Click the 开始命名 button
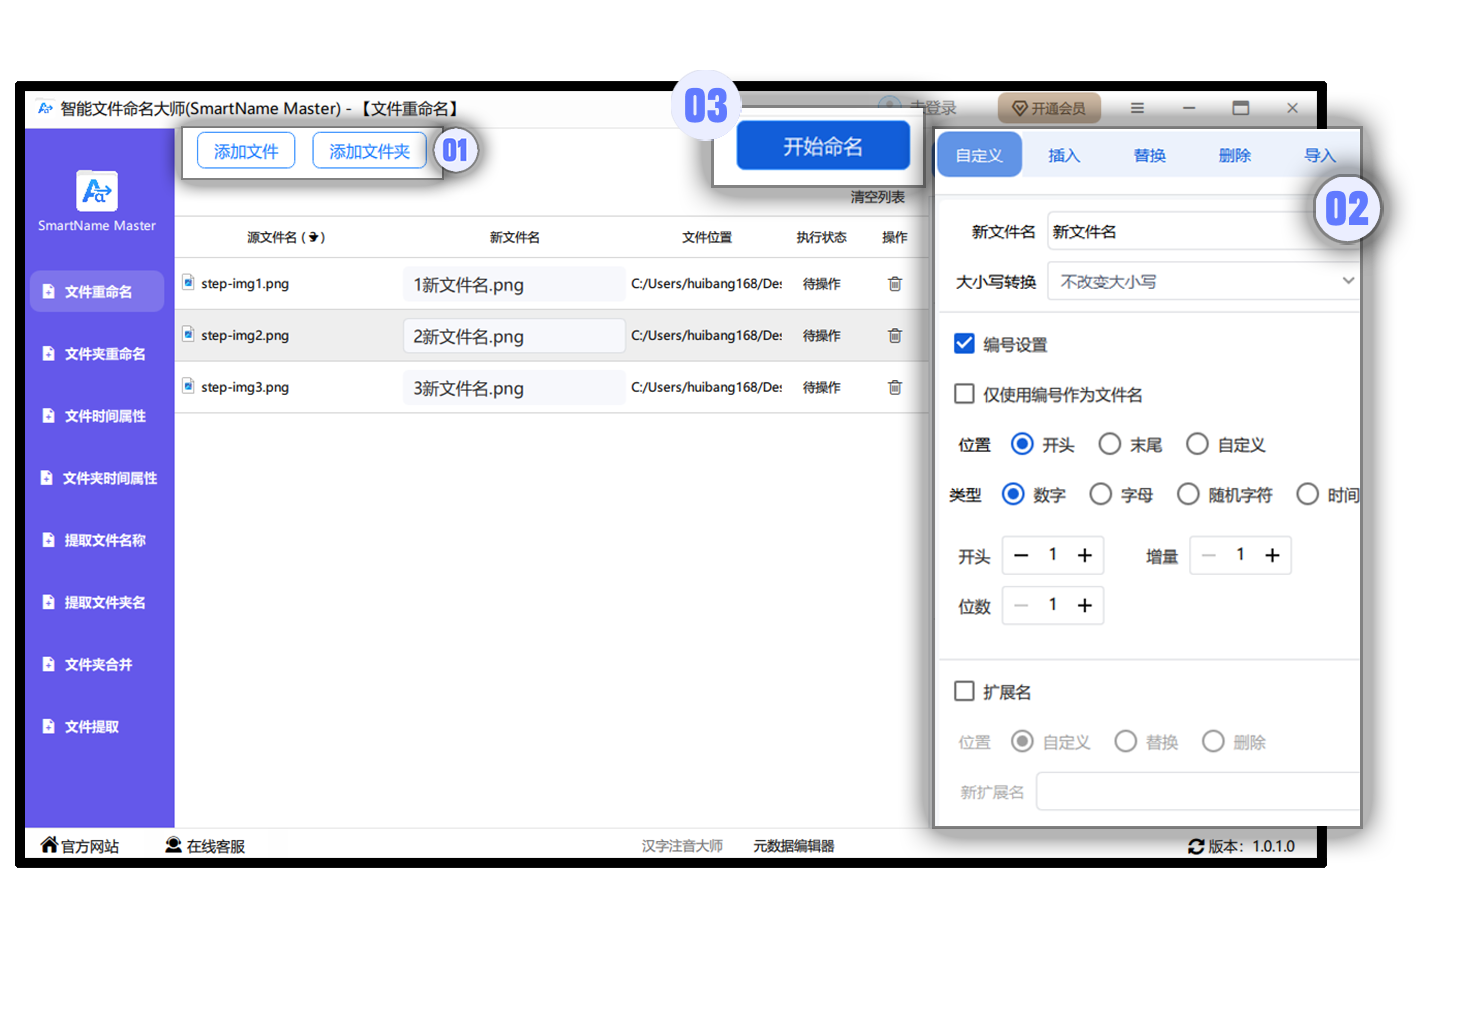The width and height of the screenshot is (1460, 1012). pyautogui.click(x=822, y=147)
